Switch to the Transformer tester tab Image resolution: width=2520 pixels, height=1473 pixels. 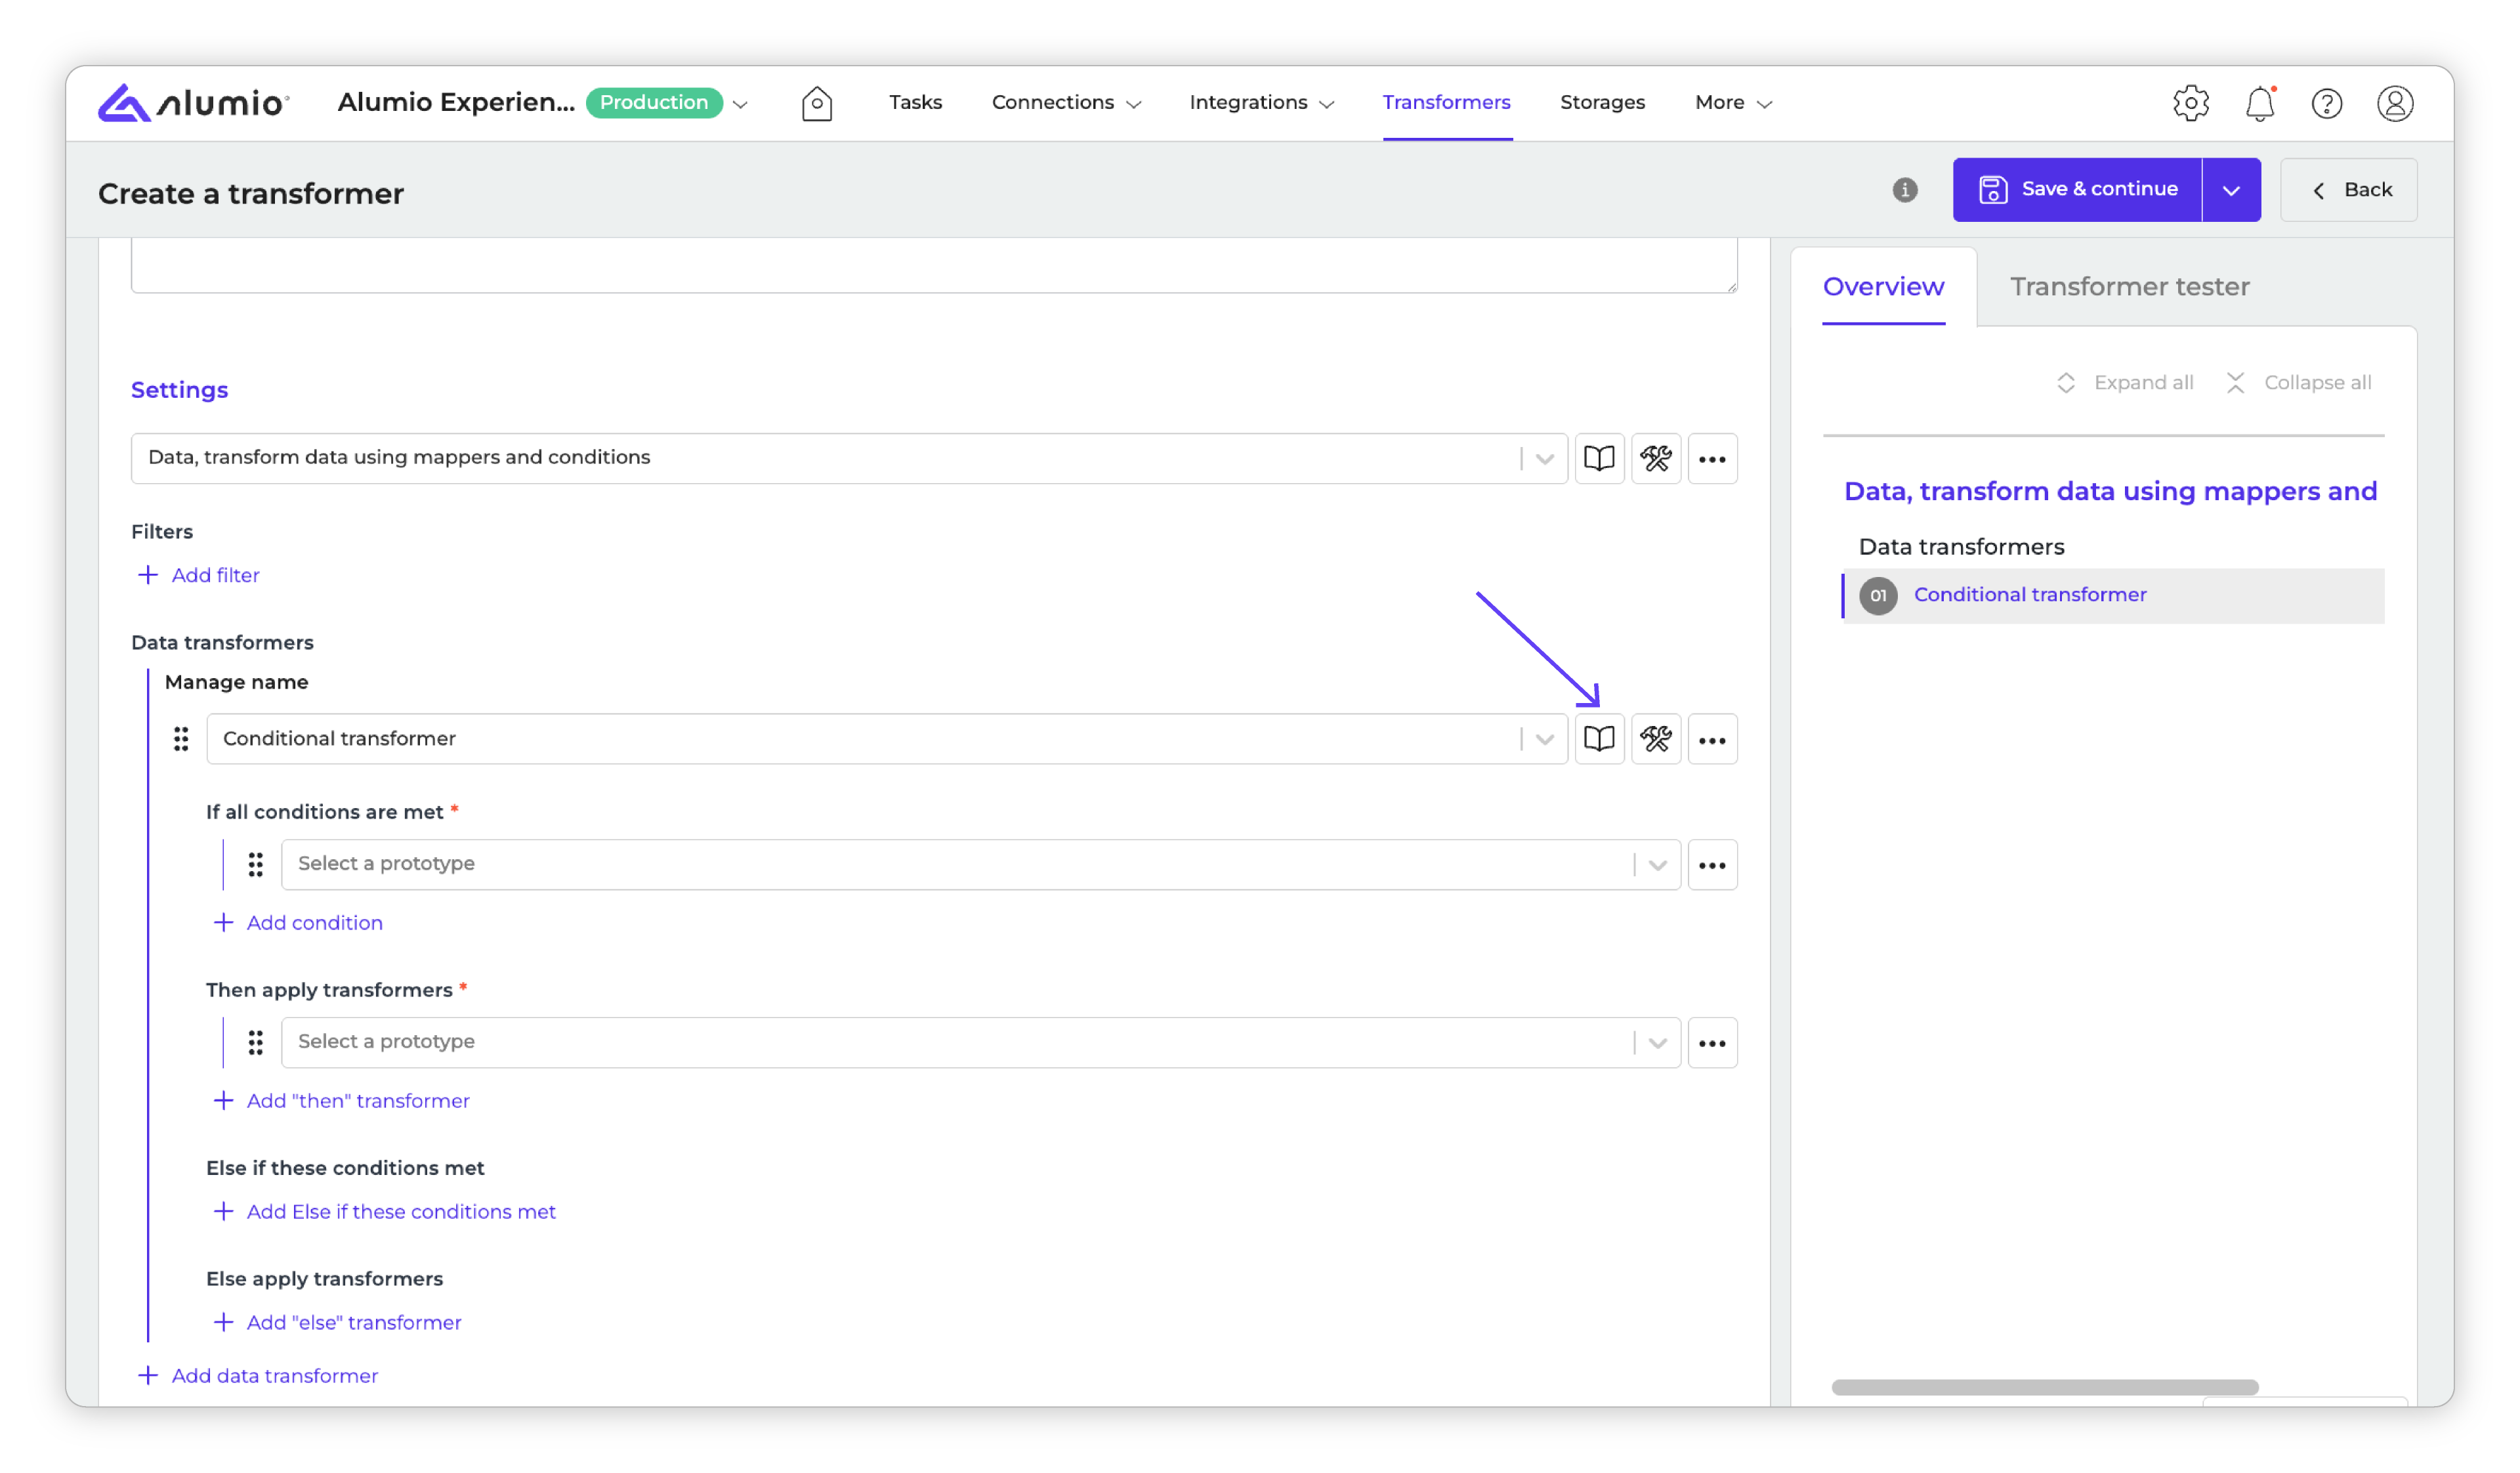[2129, 287]
